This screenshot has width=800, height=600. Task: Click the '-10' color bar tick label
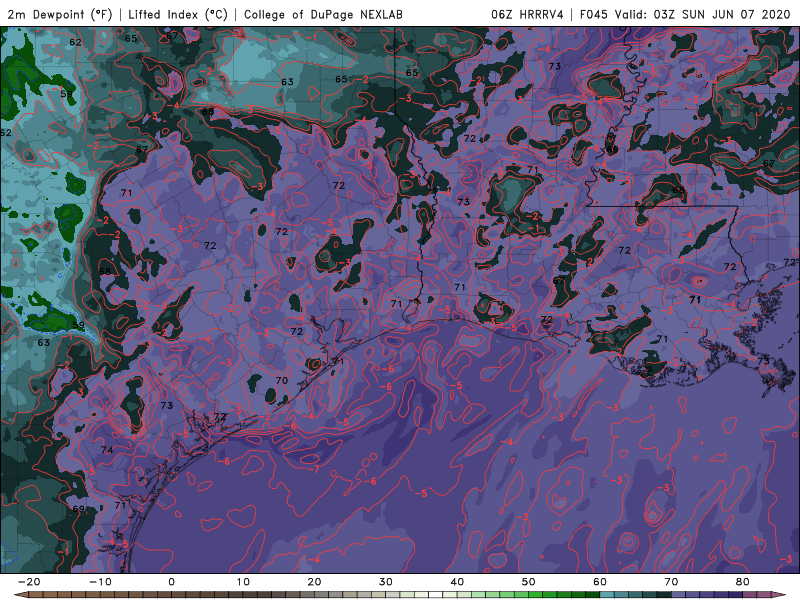point(99,582)
